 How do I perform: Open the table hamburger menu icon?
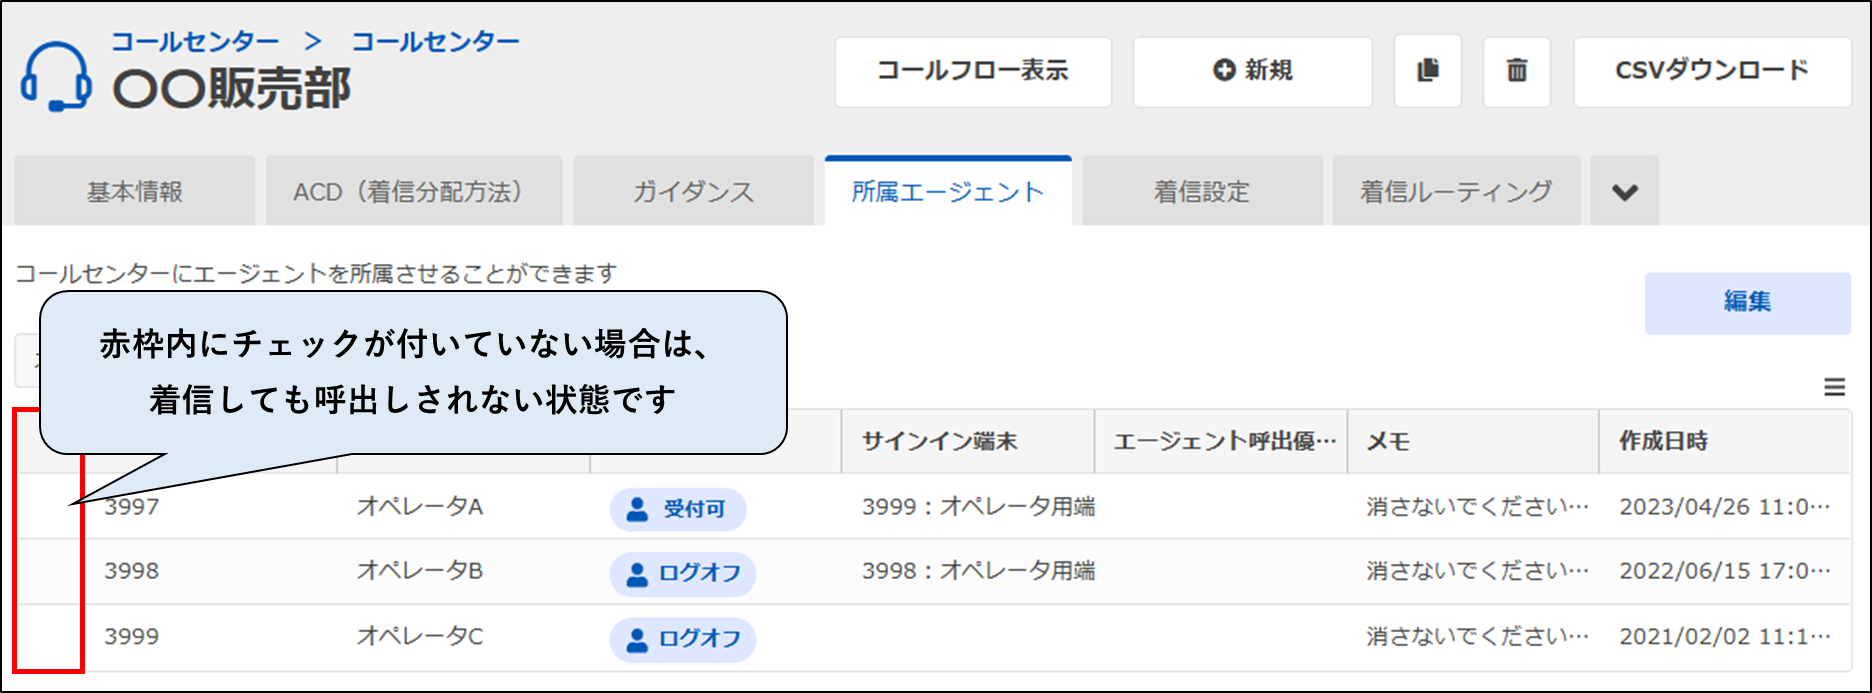pos(1834,387)
